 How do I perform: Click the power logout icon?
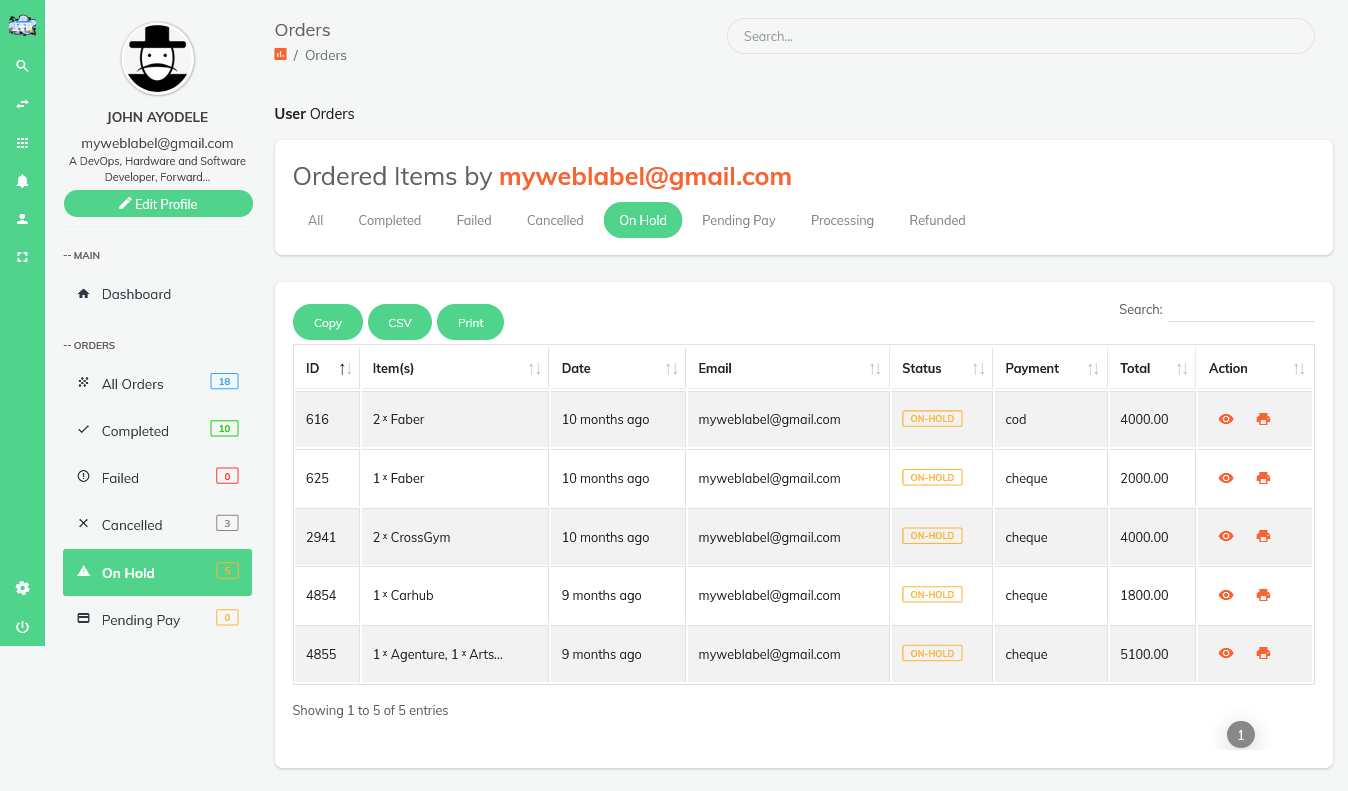(x=22, y=627)
